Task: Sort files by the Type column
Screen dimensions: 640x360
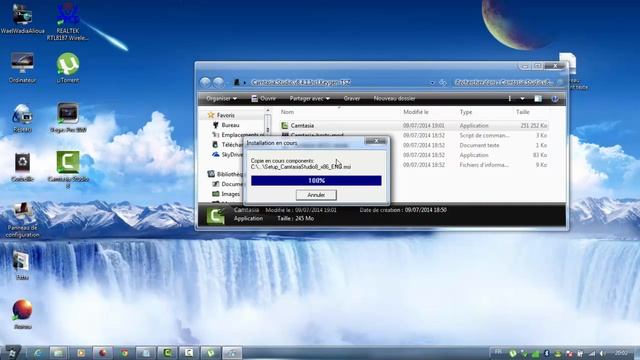Action: pos(466,112)
